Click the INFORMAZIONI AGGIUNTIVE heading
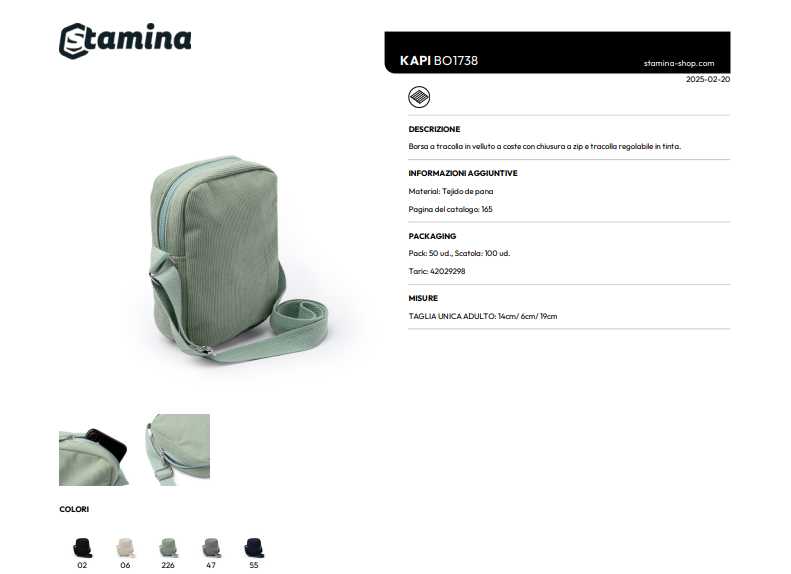This screenshot has width=791, height=574. [463, 173]
